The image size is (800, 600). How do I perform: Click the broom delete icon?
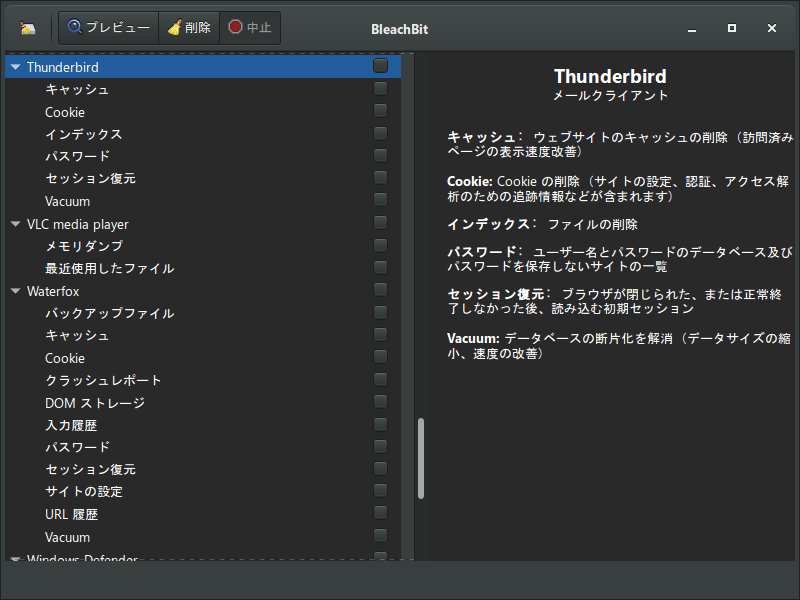pos(174,27)
